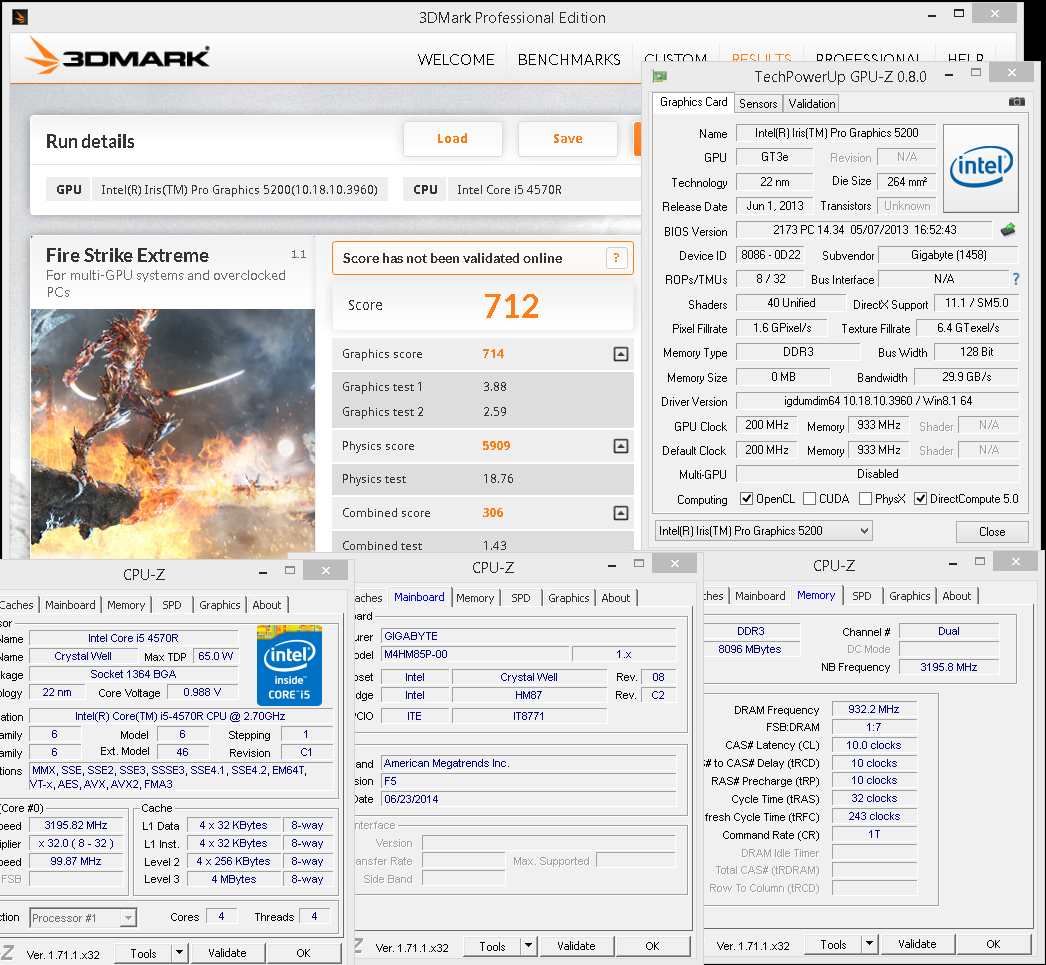Open Memory tab in the CPU-Z Mainboard window
Viewport: 1046px width, 965px height.
475,598
